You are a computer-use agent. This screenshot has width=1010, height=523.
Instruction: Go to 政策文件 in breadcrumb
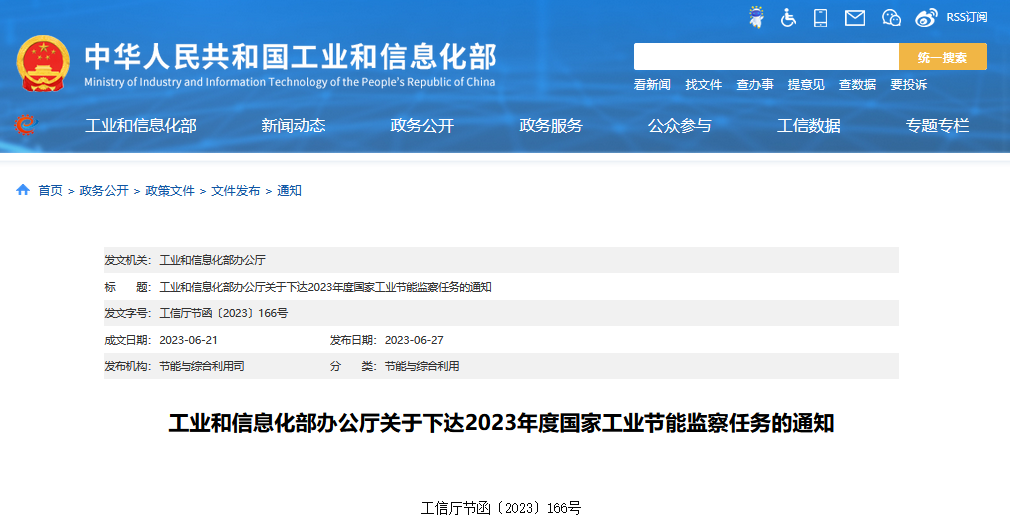[170, 191]
